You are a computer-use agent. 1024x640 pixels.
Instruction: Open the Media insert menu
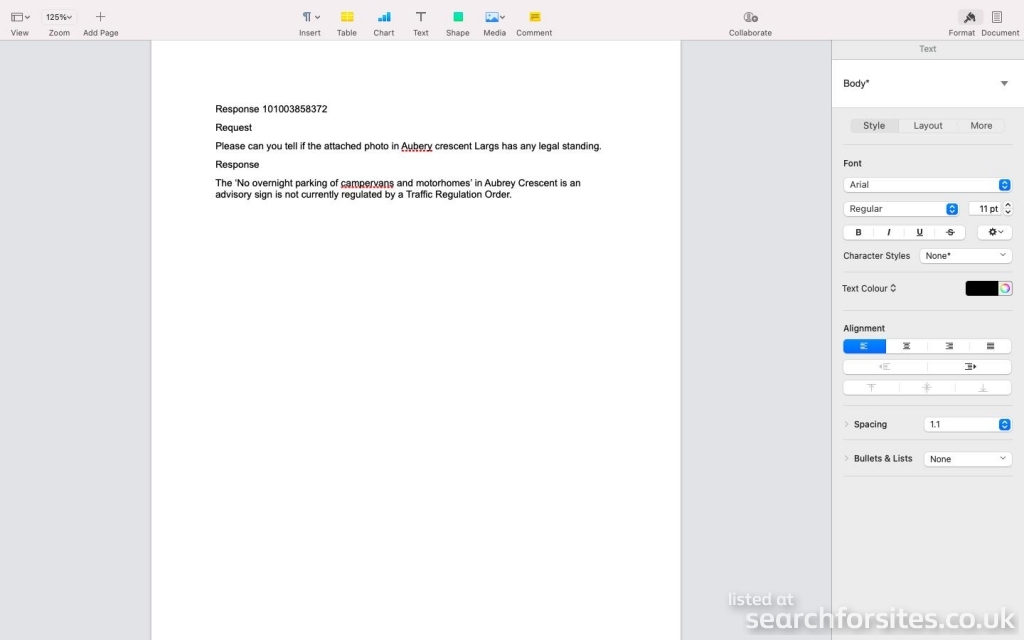[x=494, y=22]
